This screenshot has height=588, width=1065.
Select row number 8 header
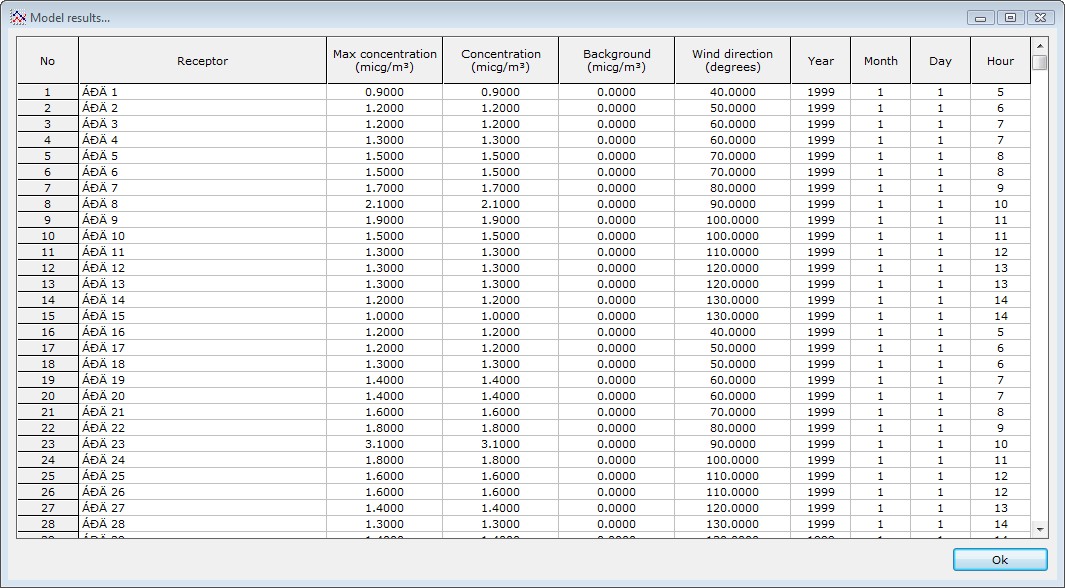point(47,204)
